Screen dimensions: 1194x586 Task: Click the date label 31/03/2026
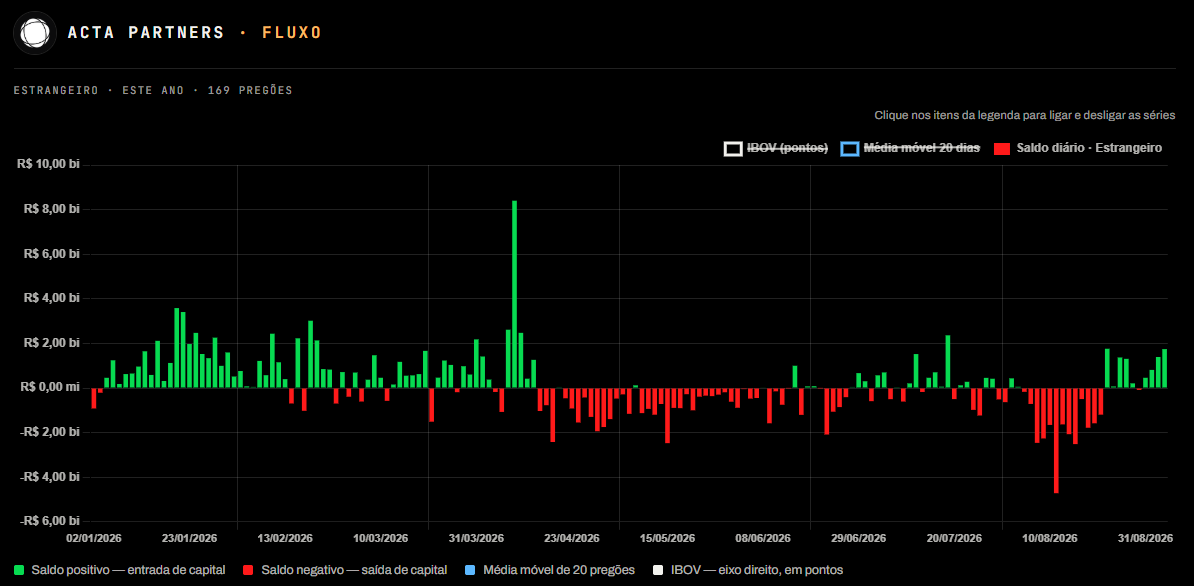coord(476,538)
